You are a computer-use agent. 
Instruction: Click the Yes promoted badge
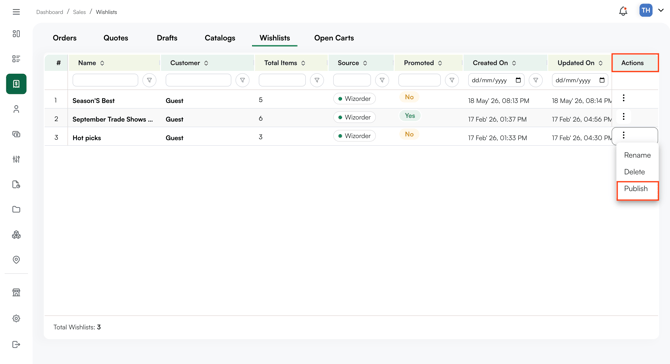tap(410, 116)
